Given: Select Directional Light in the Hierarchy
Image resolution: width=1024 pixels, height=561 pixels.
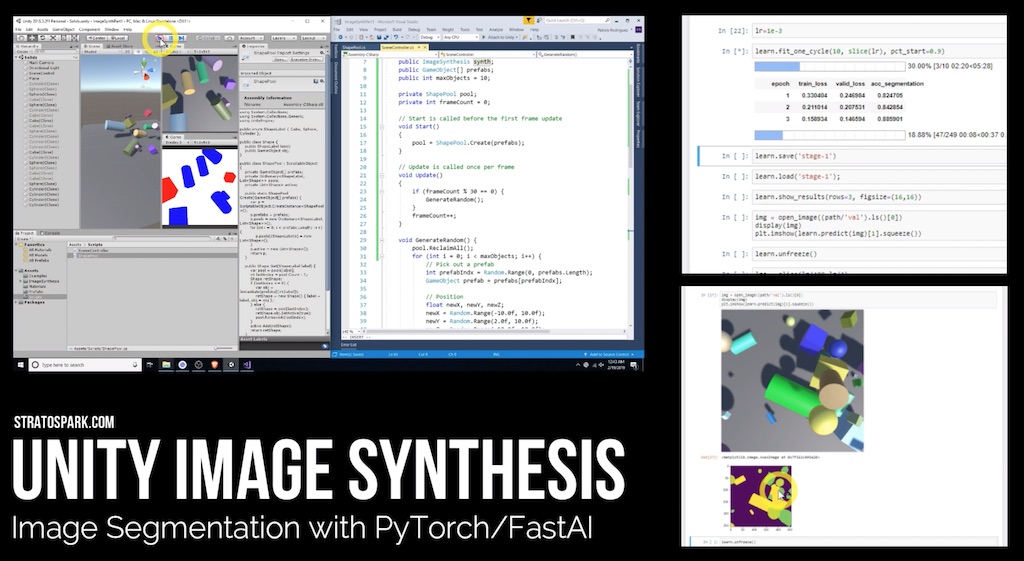Looking at the screenshot, I should tap(44, 68).
